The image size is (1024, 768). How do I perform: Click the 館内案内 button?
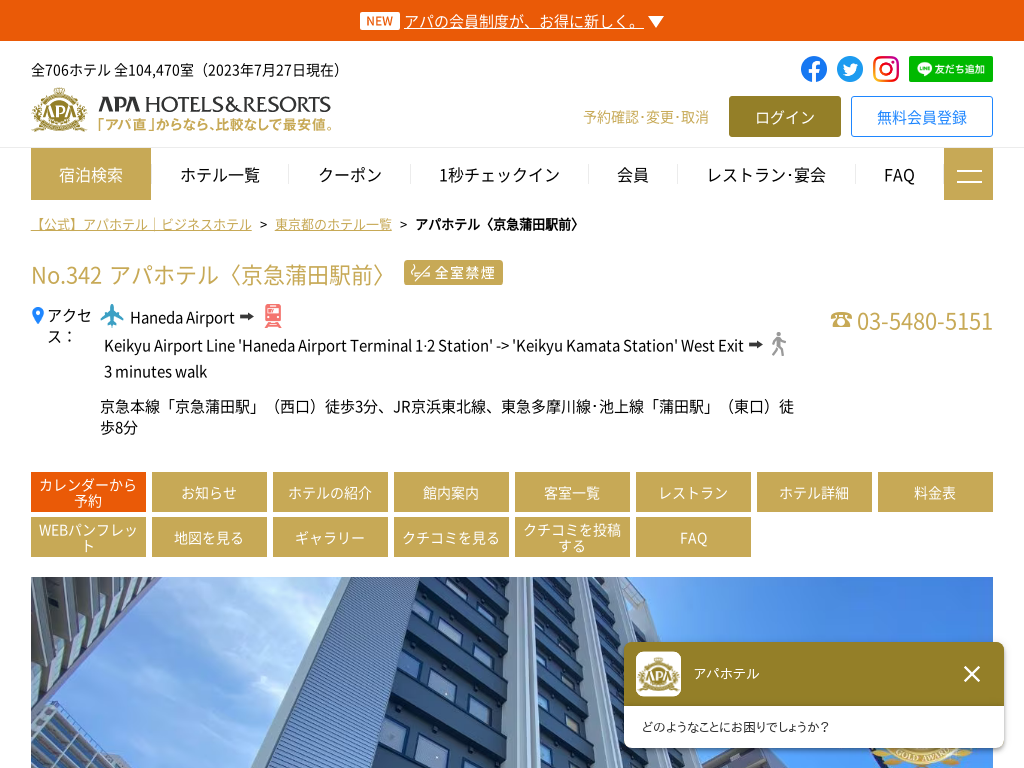451,492
